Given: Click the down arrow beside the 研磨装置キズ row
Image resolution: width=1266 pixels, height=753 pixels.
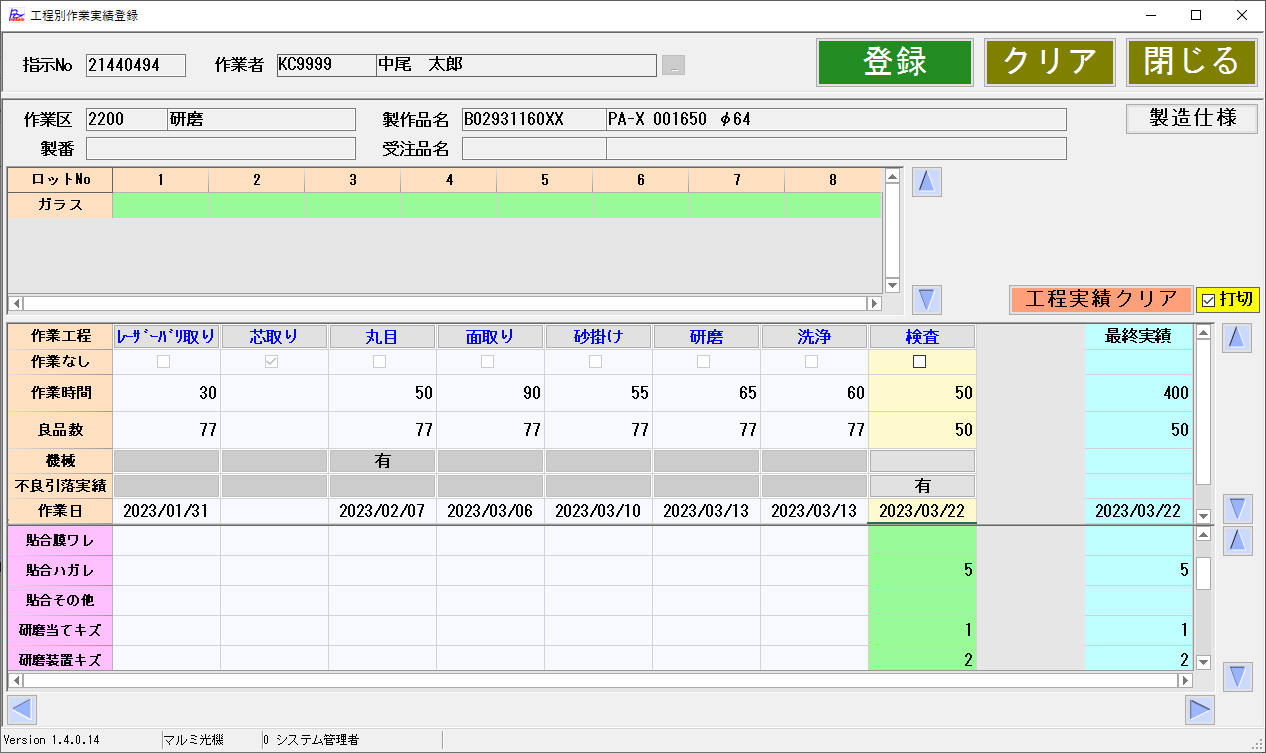Looking at the screenshot, I should pyautogui.click(x=1237, y=677).
